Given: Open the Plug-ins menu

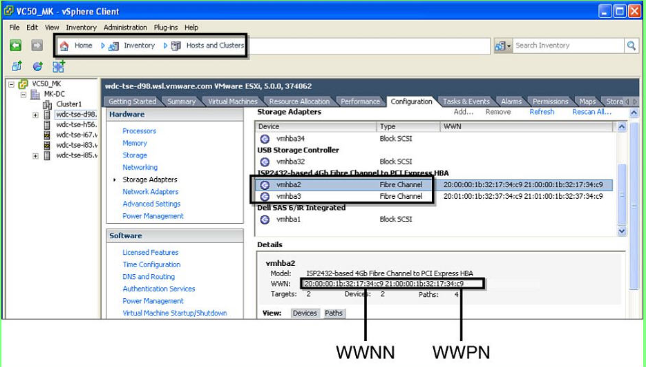Looking at the screenshot, I should [x=165, y=28].
